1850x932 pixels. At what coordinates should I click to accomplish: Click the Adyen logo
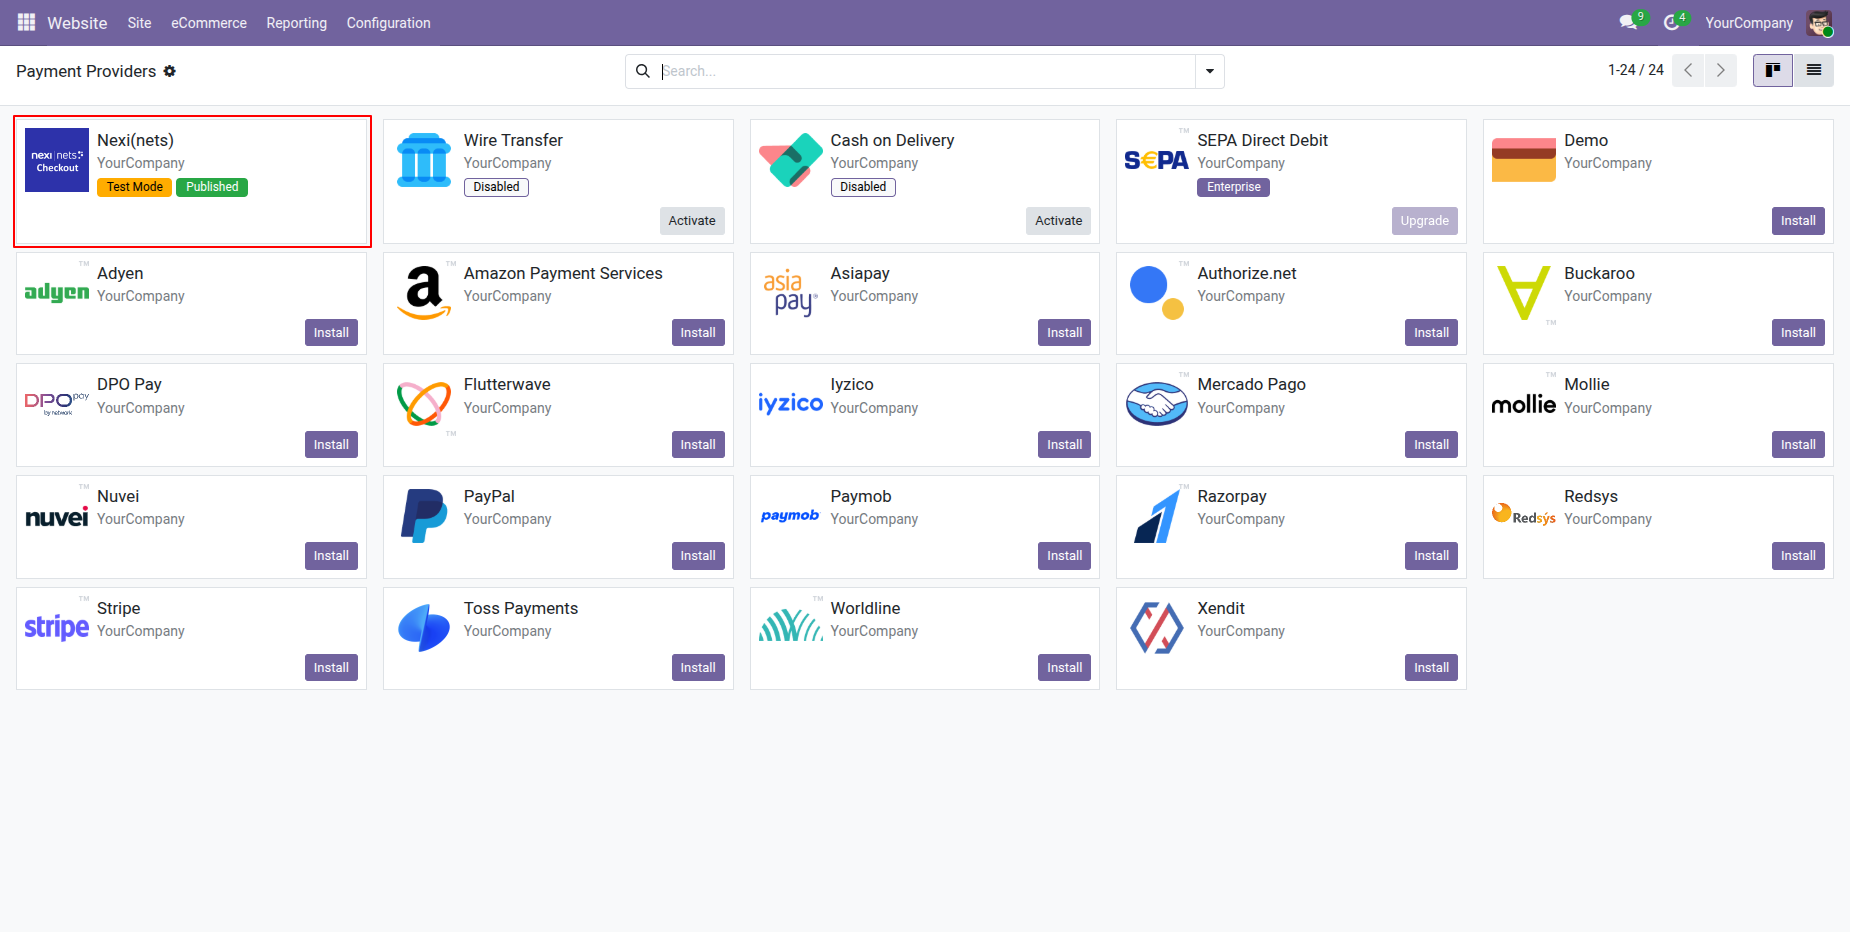click(x=57, y=292)
